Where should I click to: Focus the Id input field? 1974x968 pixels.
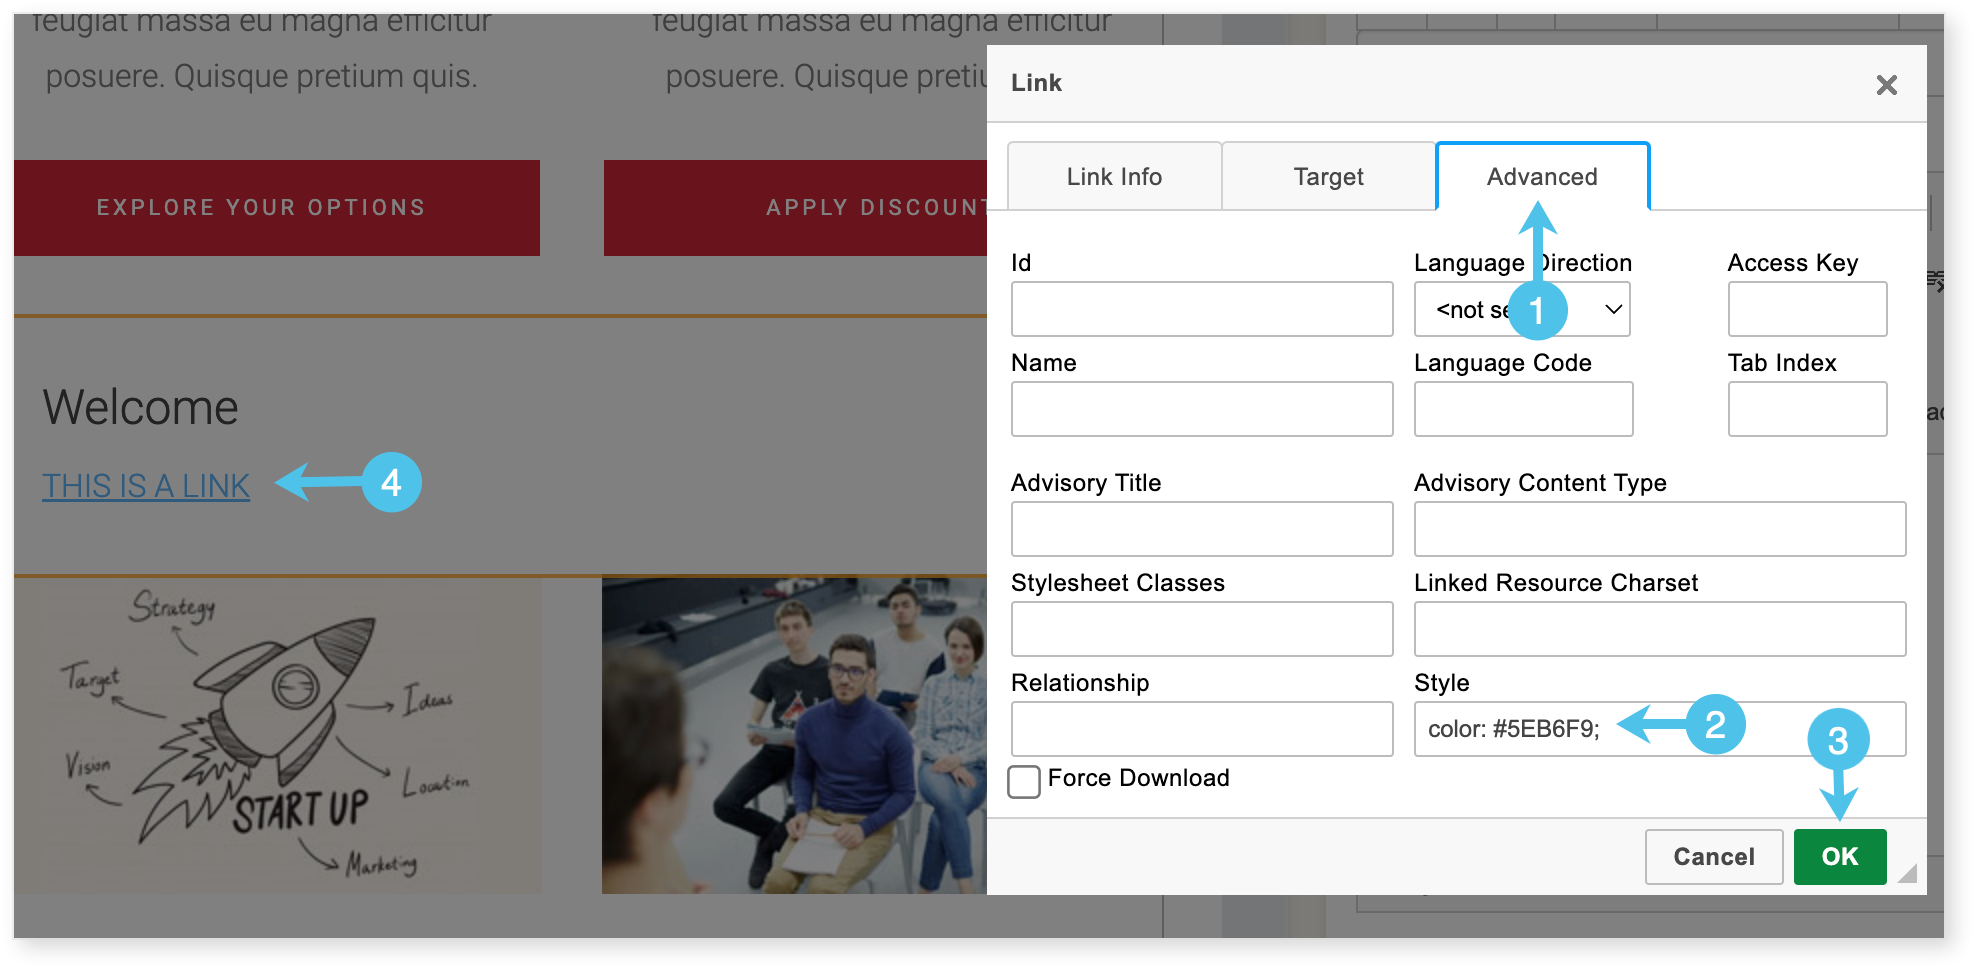(1202, 309)
